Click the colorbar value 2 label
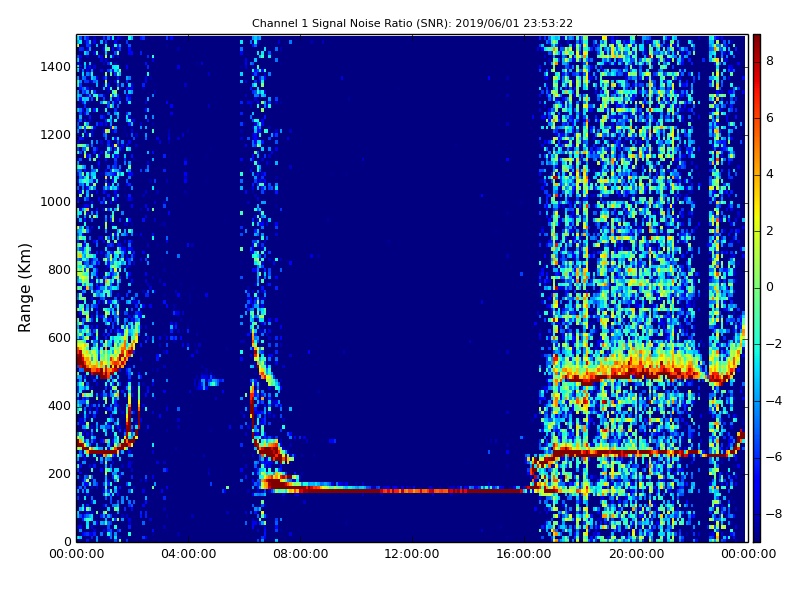Screen dimensions: 800x600 pyautogui.click(x=770, y=231)
